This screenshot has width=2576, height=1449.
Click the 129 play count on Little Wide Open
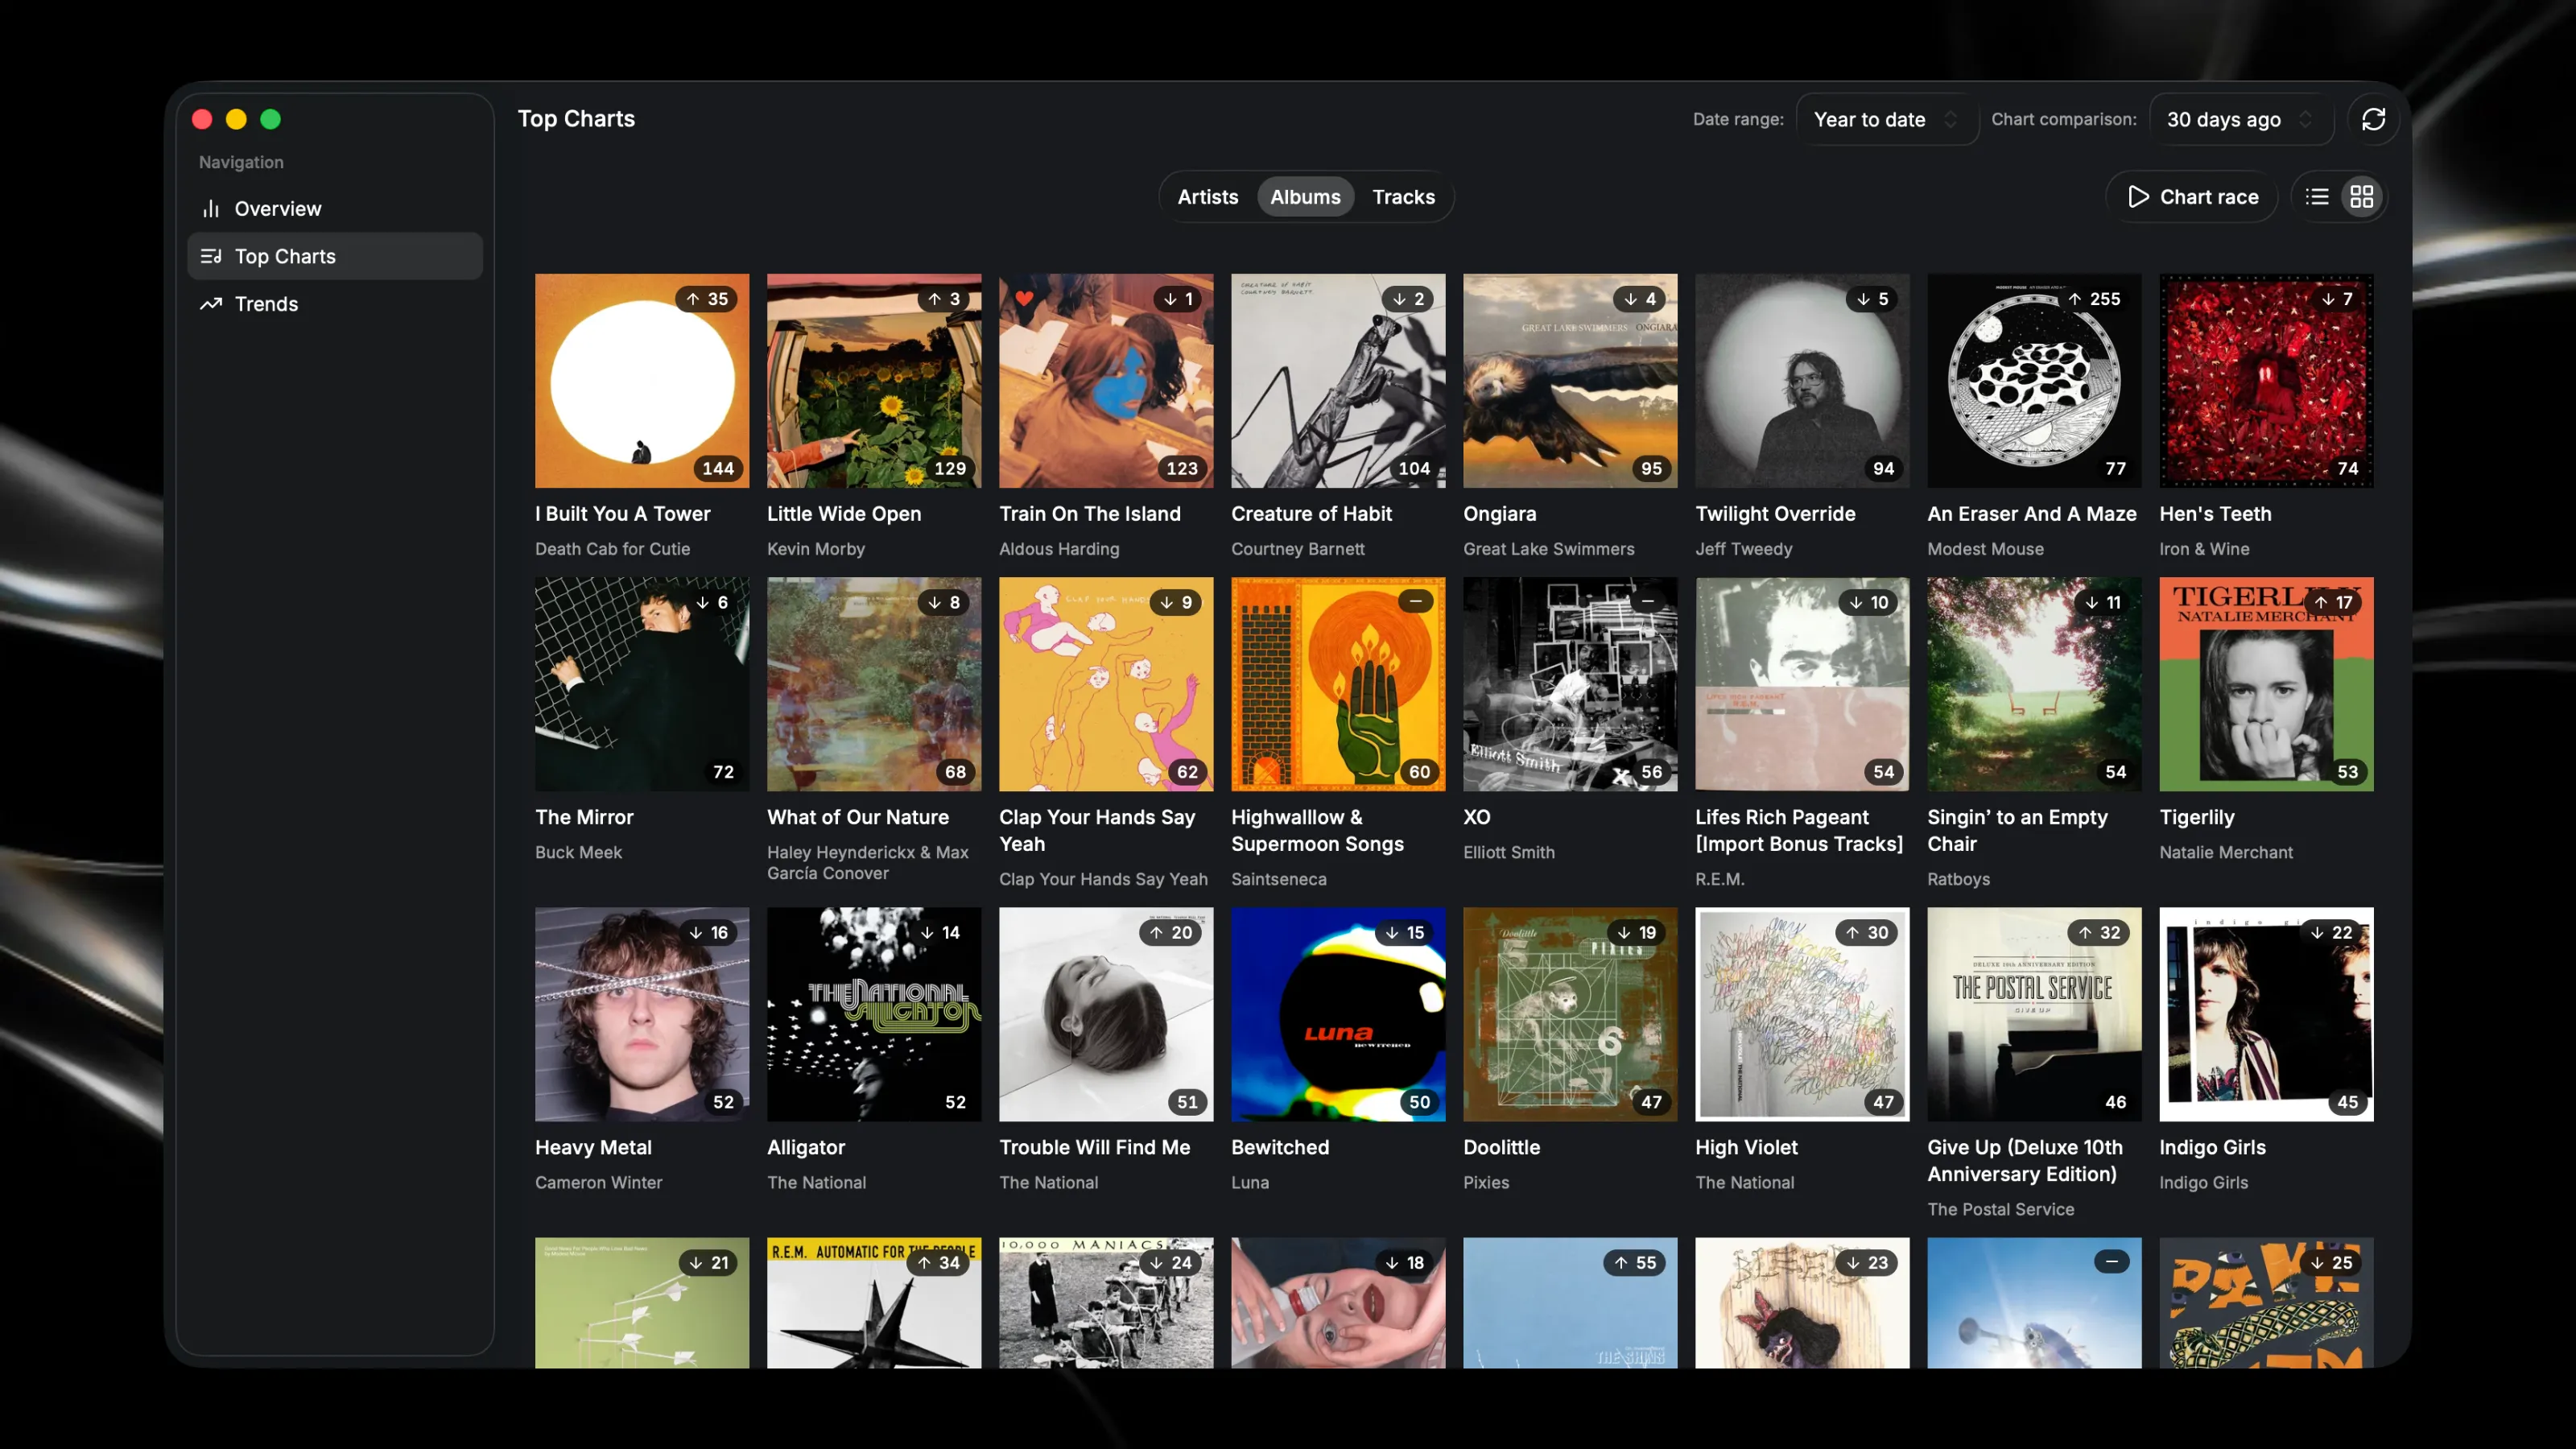(950, 468)
